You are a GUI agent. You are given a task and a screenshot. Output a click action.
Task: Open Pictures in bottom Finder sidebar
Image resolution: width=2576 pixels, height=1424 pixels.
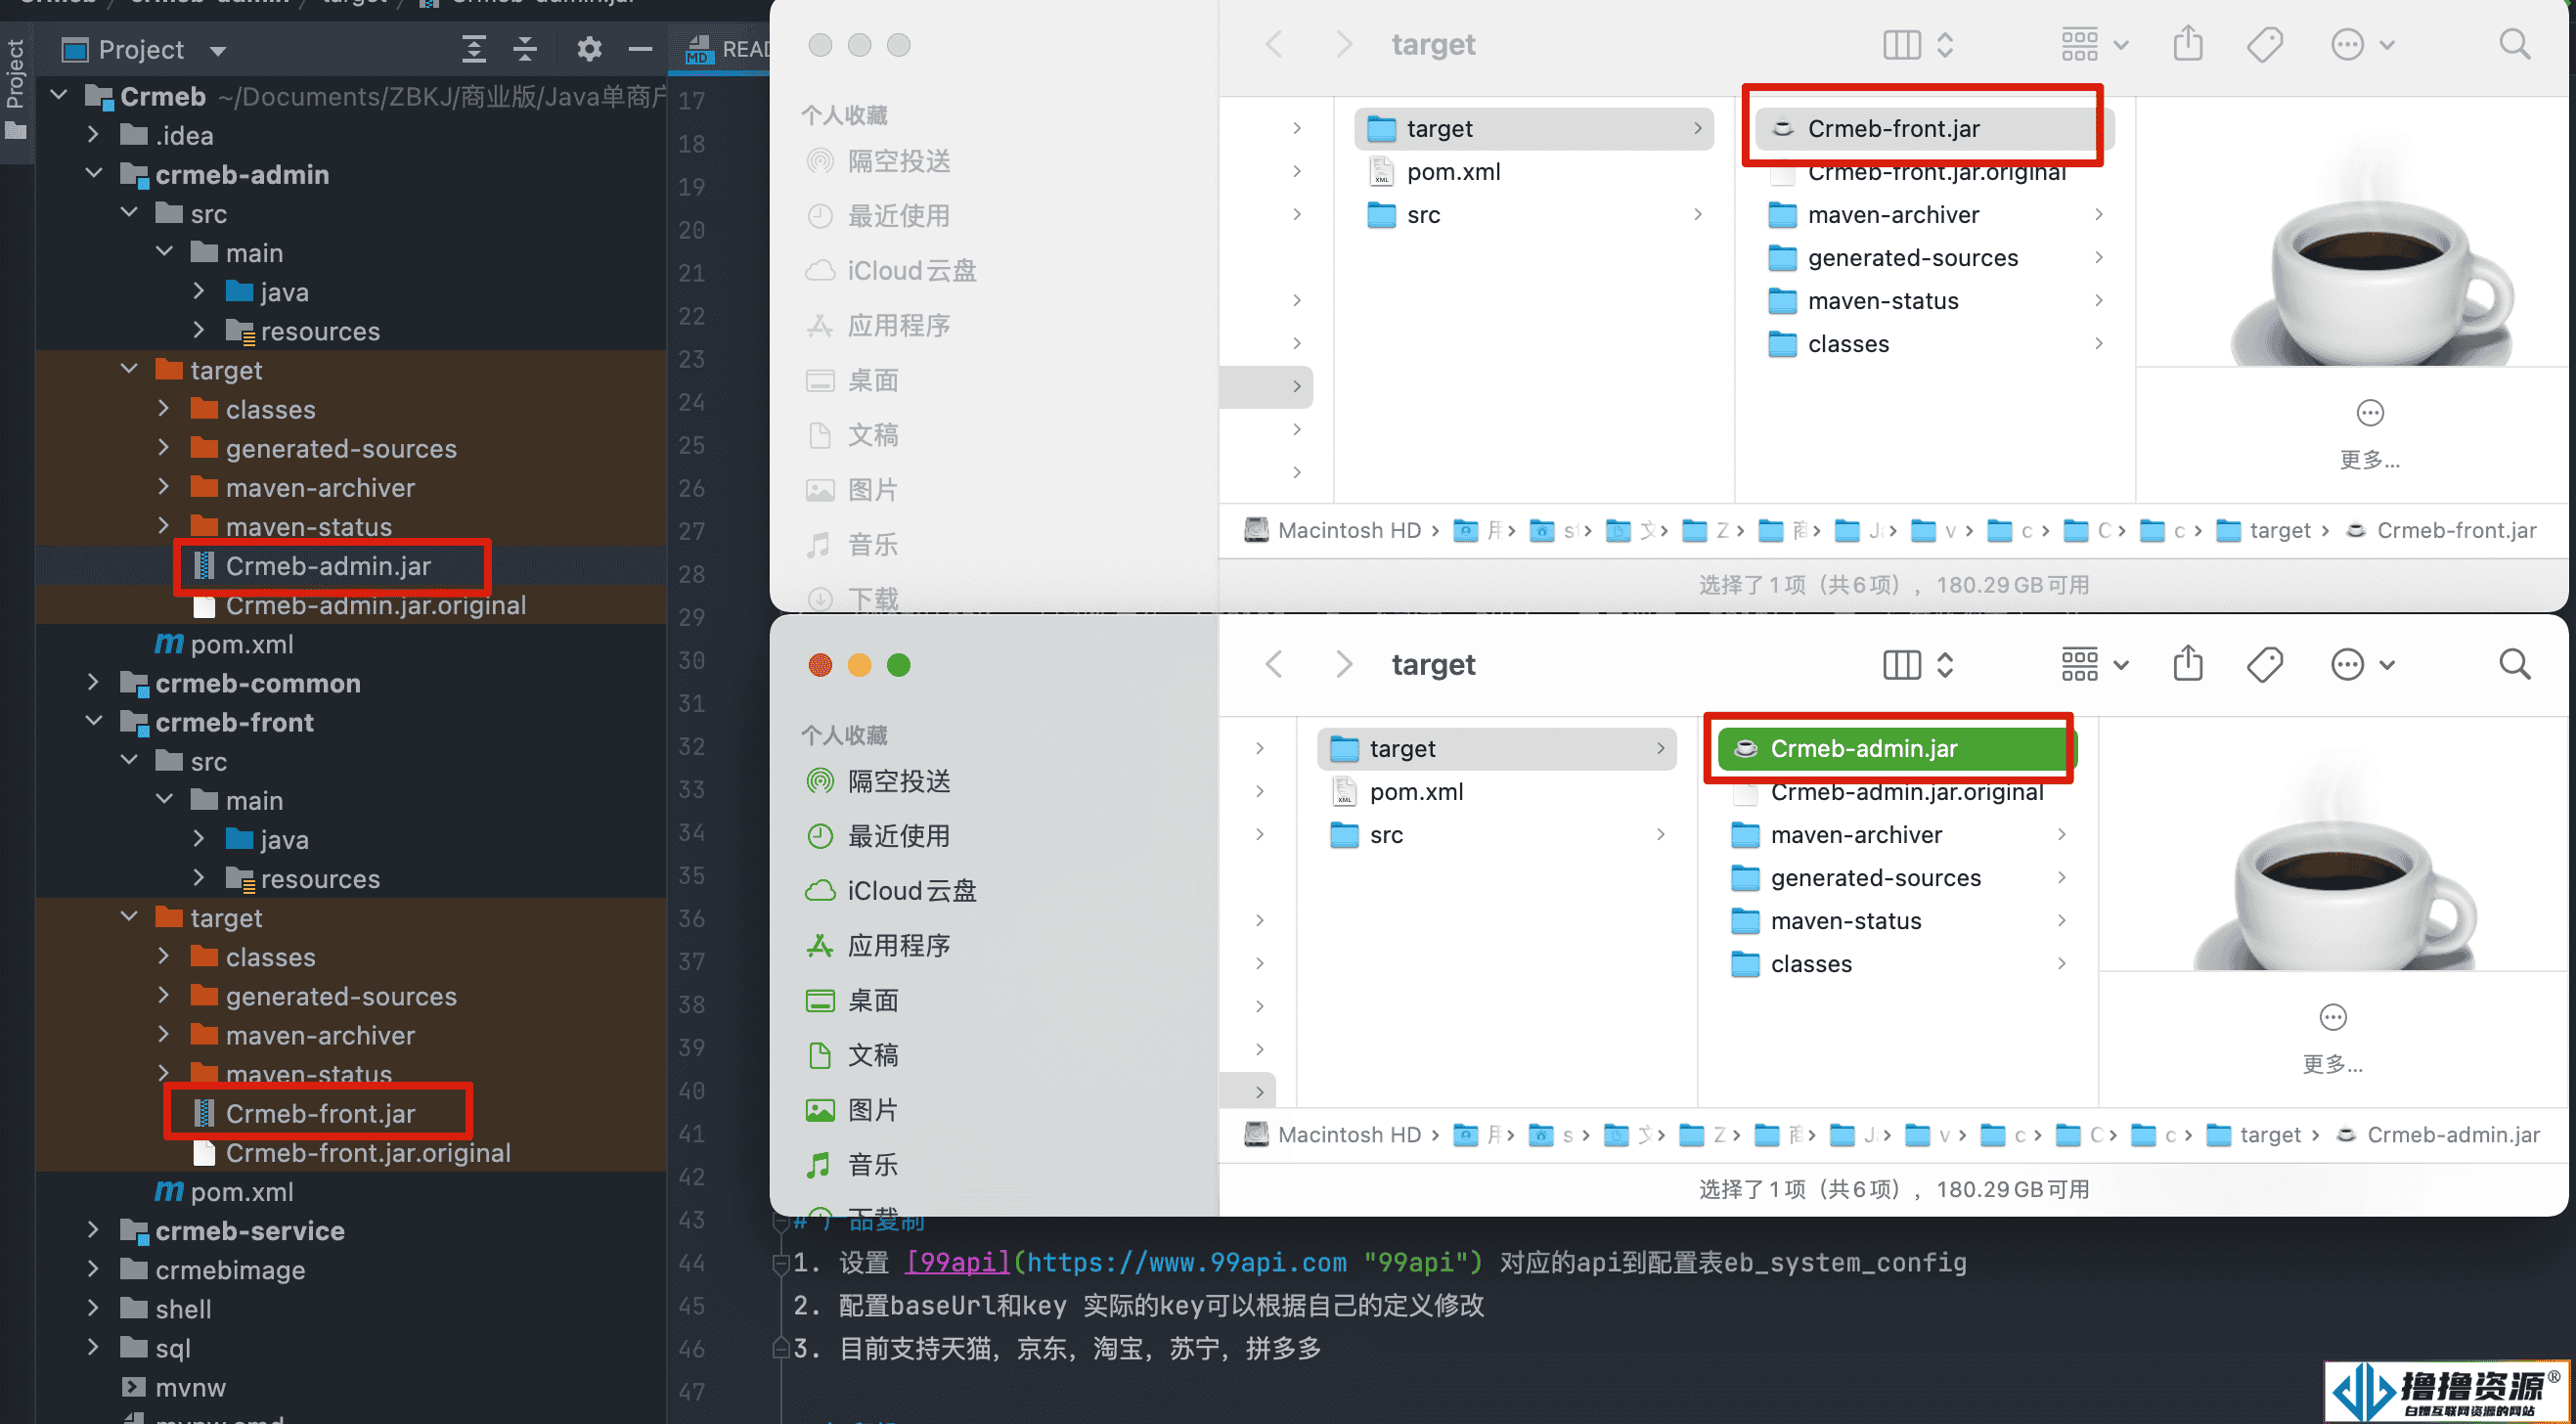[852, 1110]
